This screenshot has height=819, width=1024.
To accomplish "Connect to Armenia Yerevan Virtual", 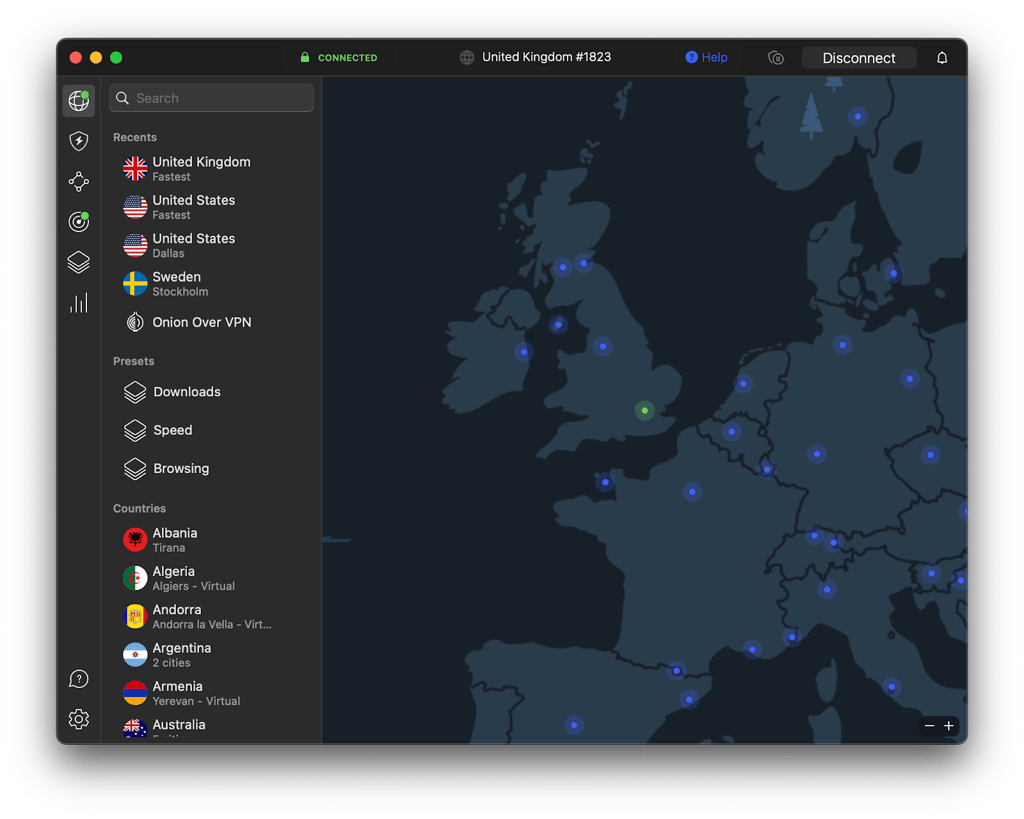I will (x=212, y=693).
